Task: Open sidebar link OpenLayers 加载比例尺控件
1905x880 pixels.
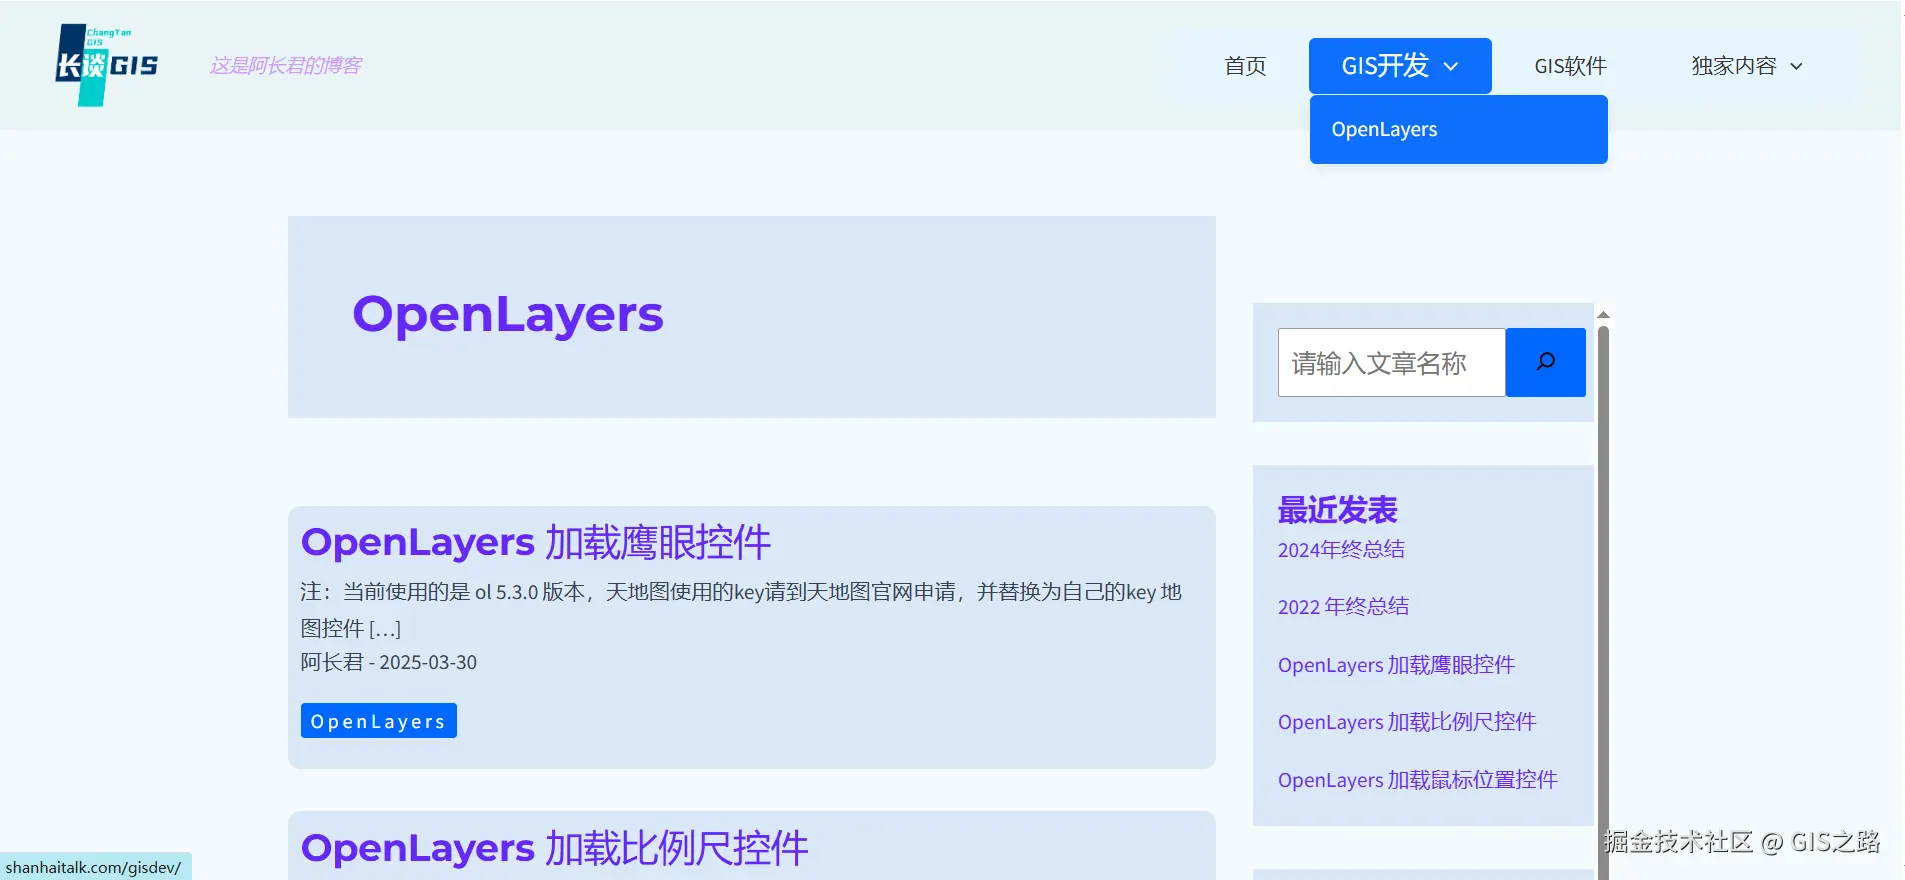Action: point(1407,722)
